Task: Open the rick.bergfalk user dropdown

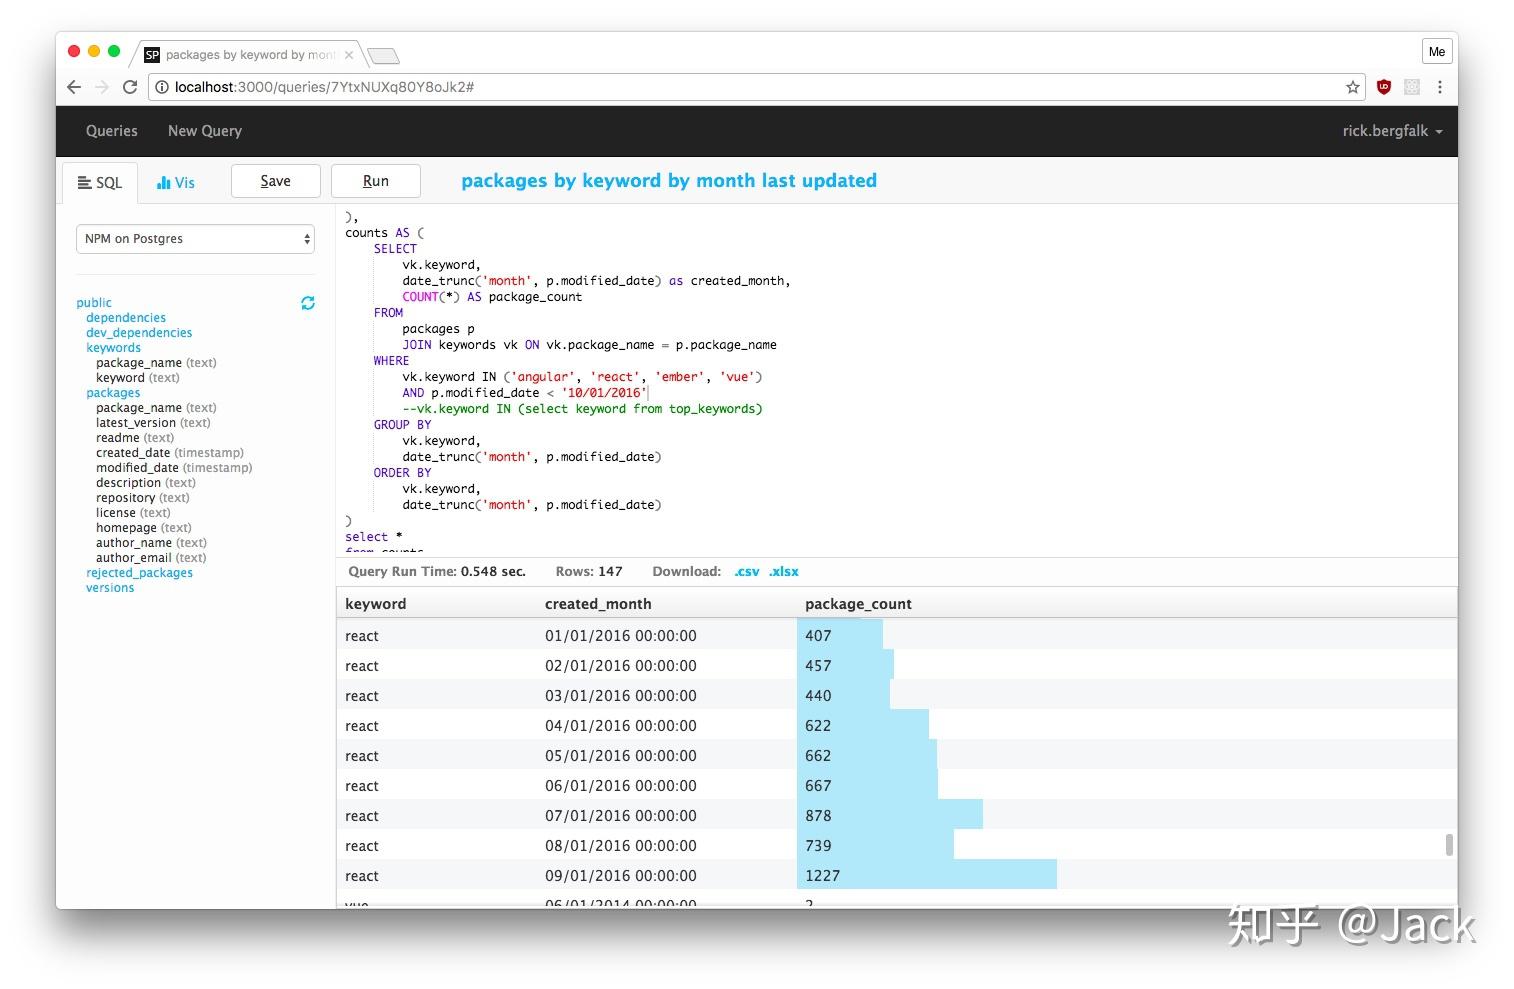Action: pos(1392,131)
